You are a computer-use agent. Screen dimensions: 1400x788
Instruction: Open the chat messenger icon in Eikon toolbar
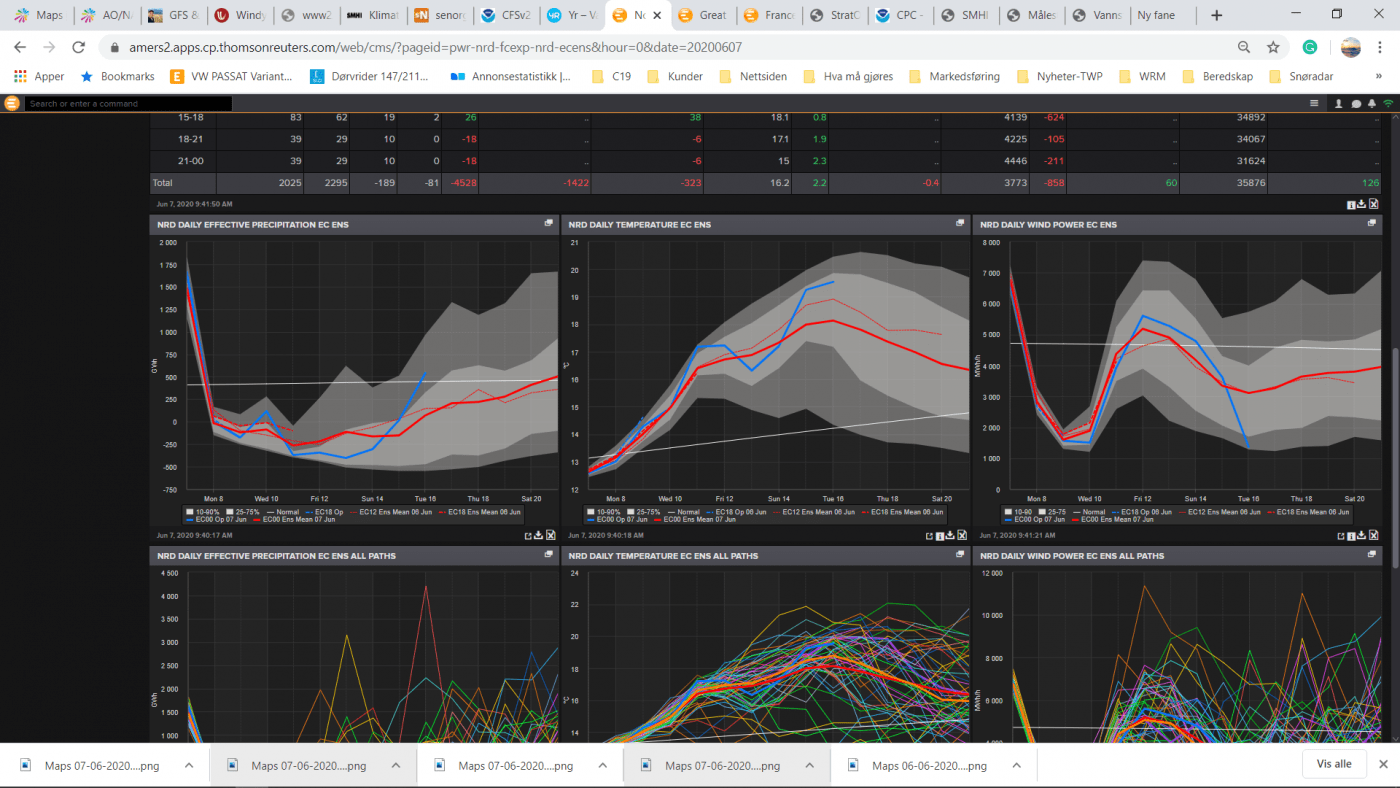pos(1356,103)
